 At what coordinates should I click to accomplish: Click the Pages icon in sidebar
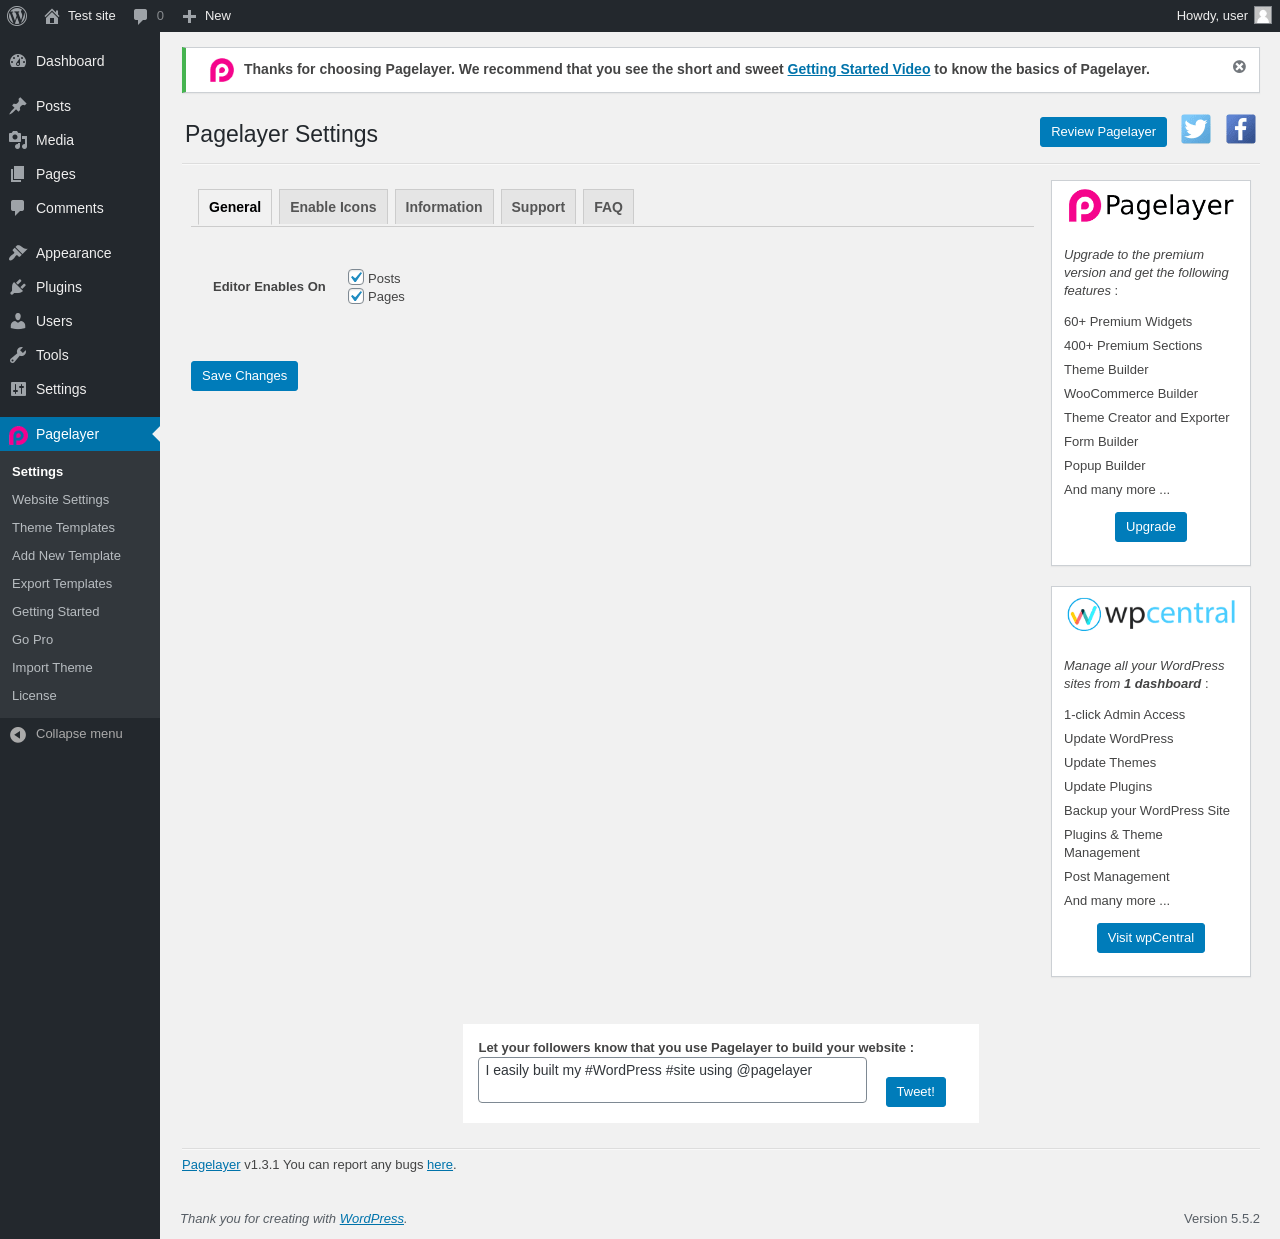[18, 174]
